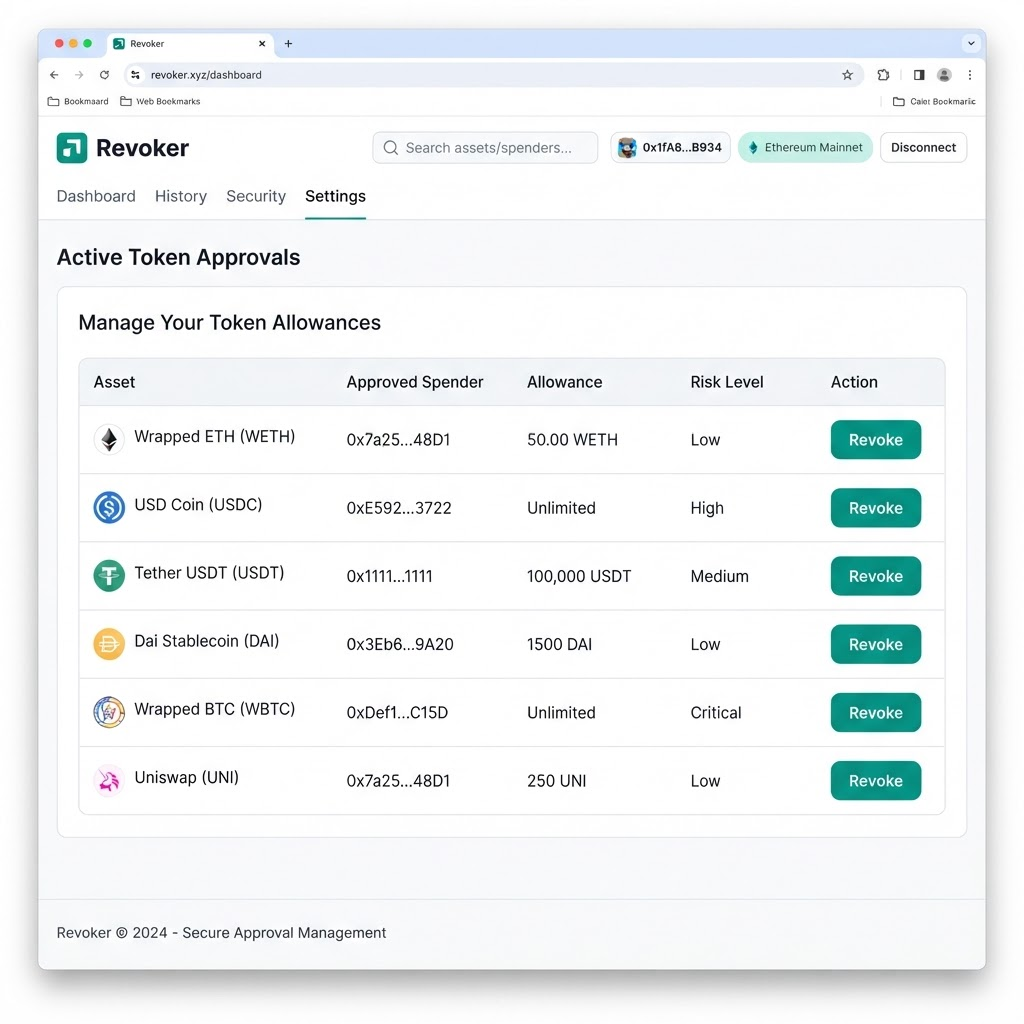Click the 1500 DAI allowance value
Viewport: 1024px width, 1024px height.
pyautogui.click(x=560, y=645)
